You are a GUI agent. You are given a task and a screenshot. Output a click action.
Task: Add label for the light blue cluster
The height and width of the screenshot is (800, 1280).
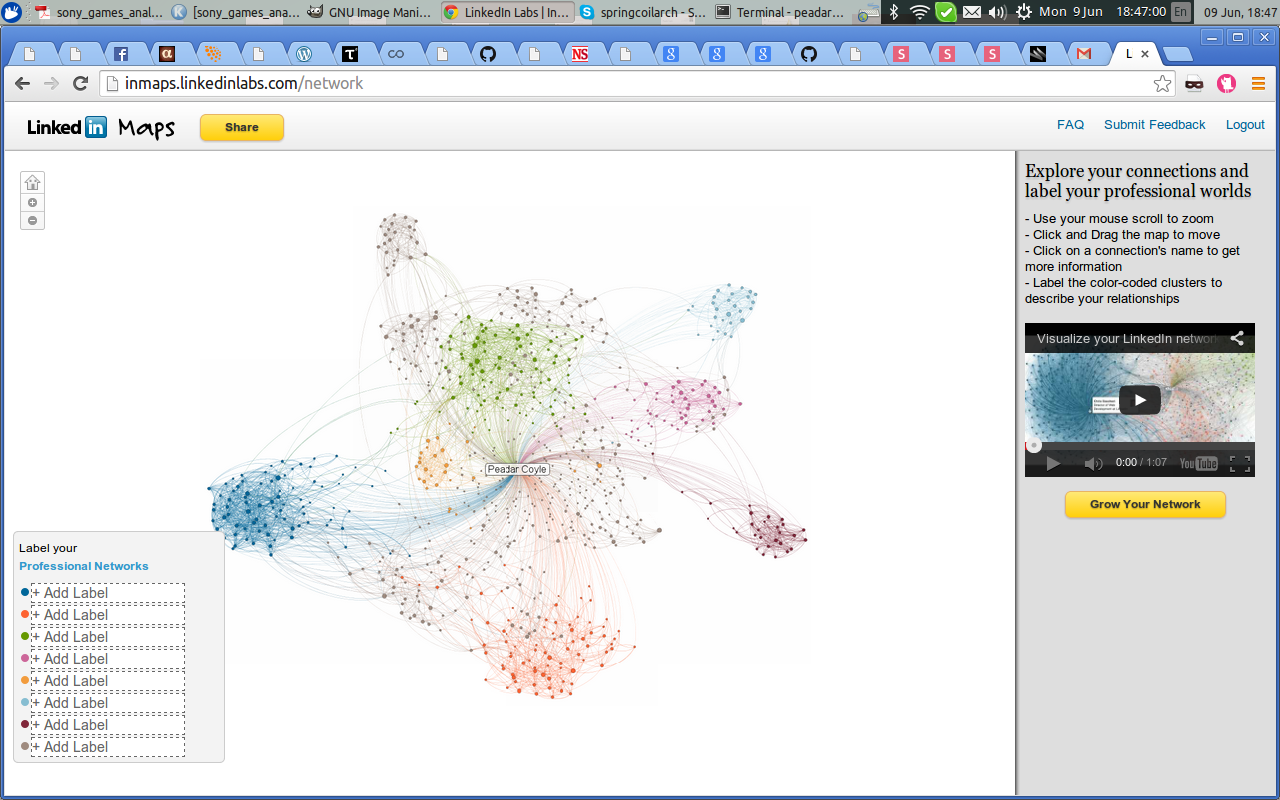click(107, 703)
